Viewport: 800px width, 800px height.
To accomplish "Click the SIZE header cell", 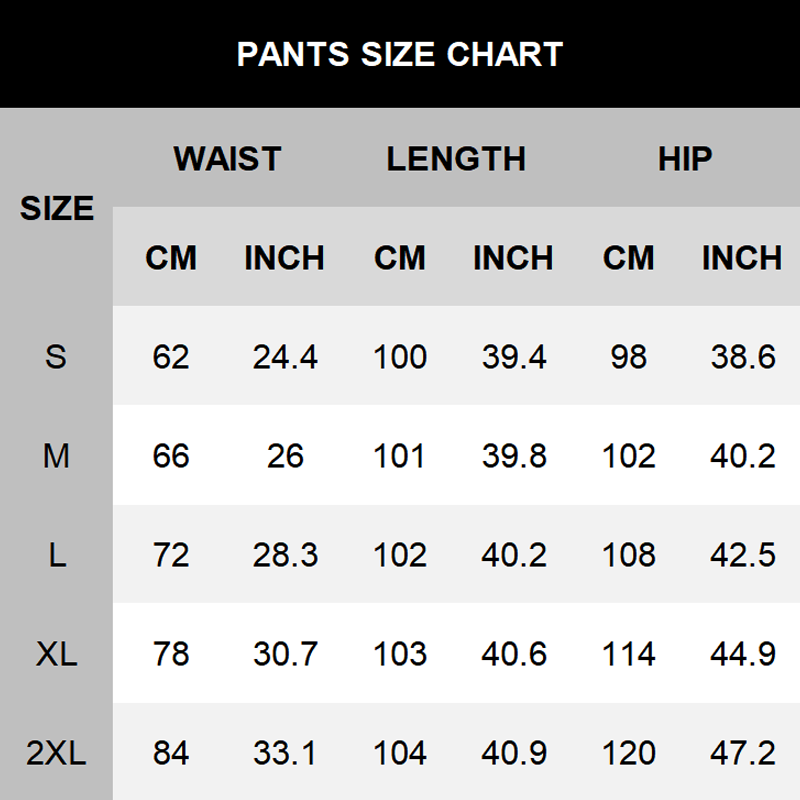I will pyautogui.click(x=57, y=209).
